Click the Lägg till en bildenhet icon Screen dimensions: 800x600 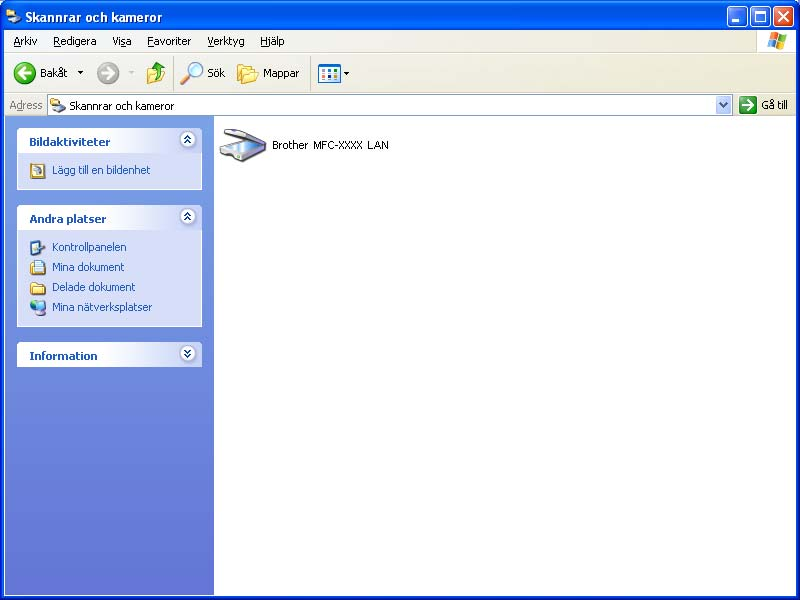click(37, 170)
